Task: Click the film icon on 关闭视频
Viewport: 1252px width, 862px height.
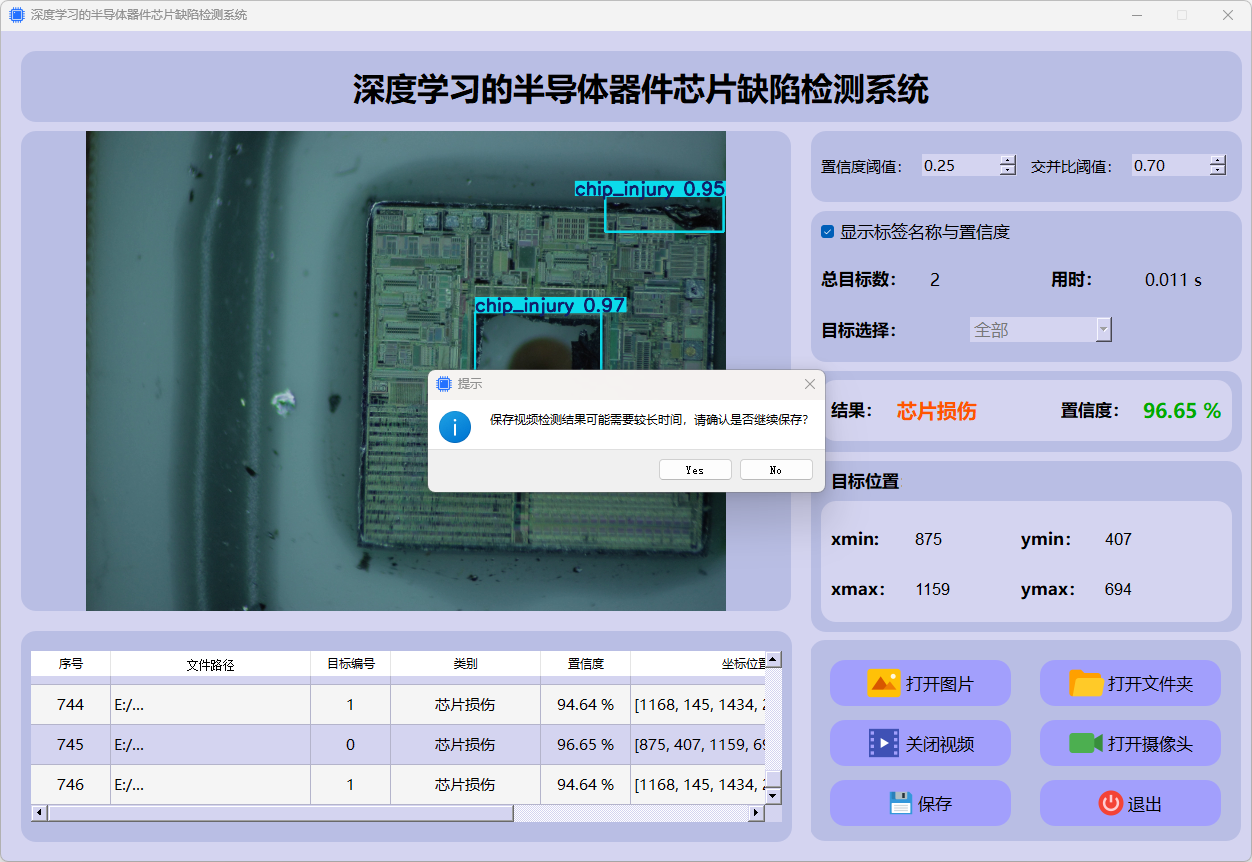Action: tap(884, 743)
